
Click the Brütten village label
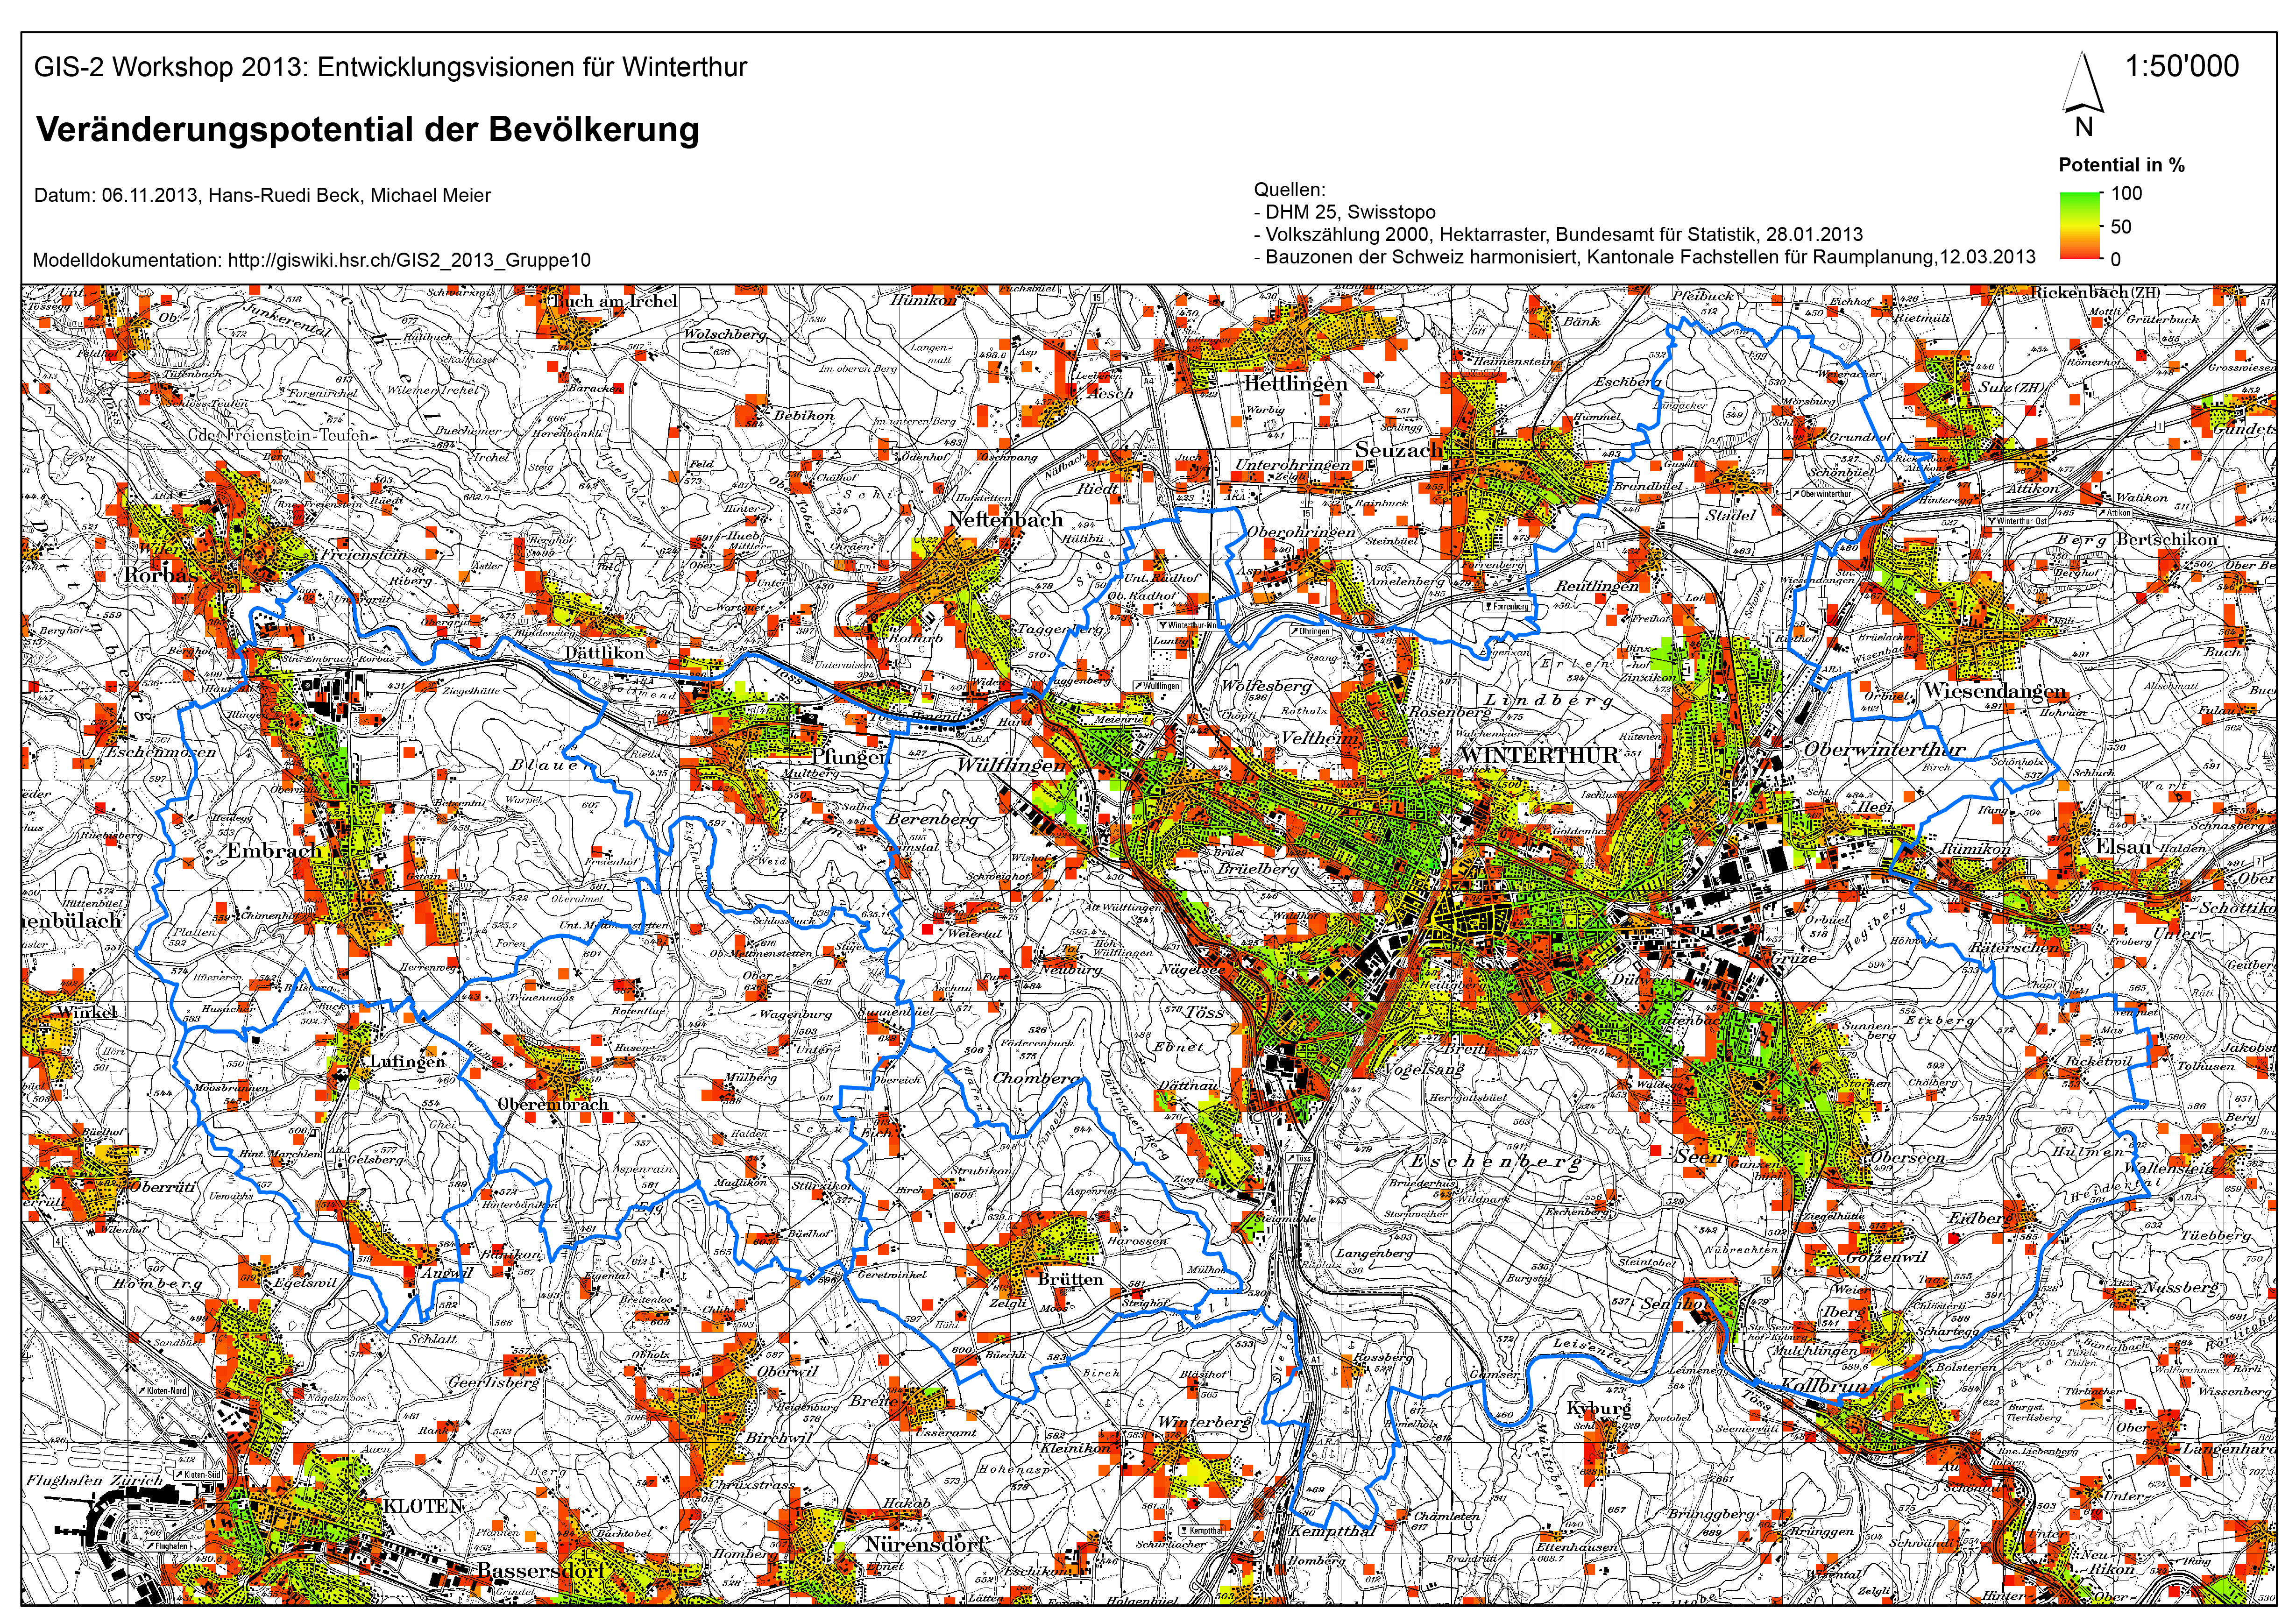click(1070, 1279)
